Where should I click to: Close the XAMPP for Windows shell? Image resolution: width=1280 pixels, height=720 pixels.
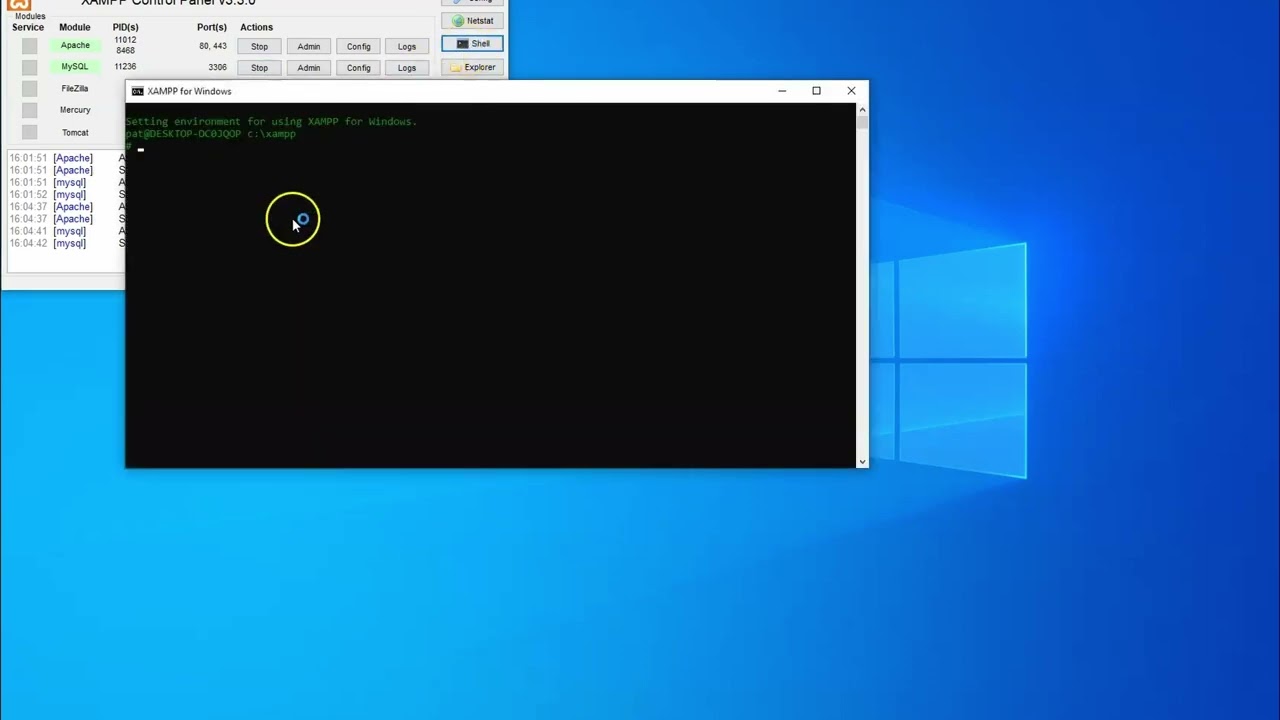(x=851, y=91)
